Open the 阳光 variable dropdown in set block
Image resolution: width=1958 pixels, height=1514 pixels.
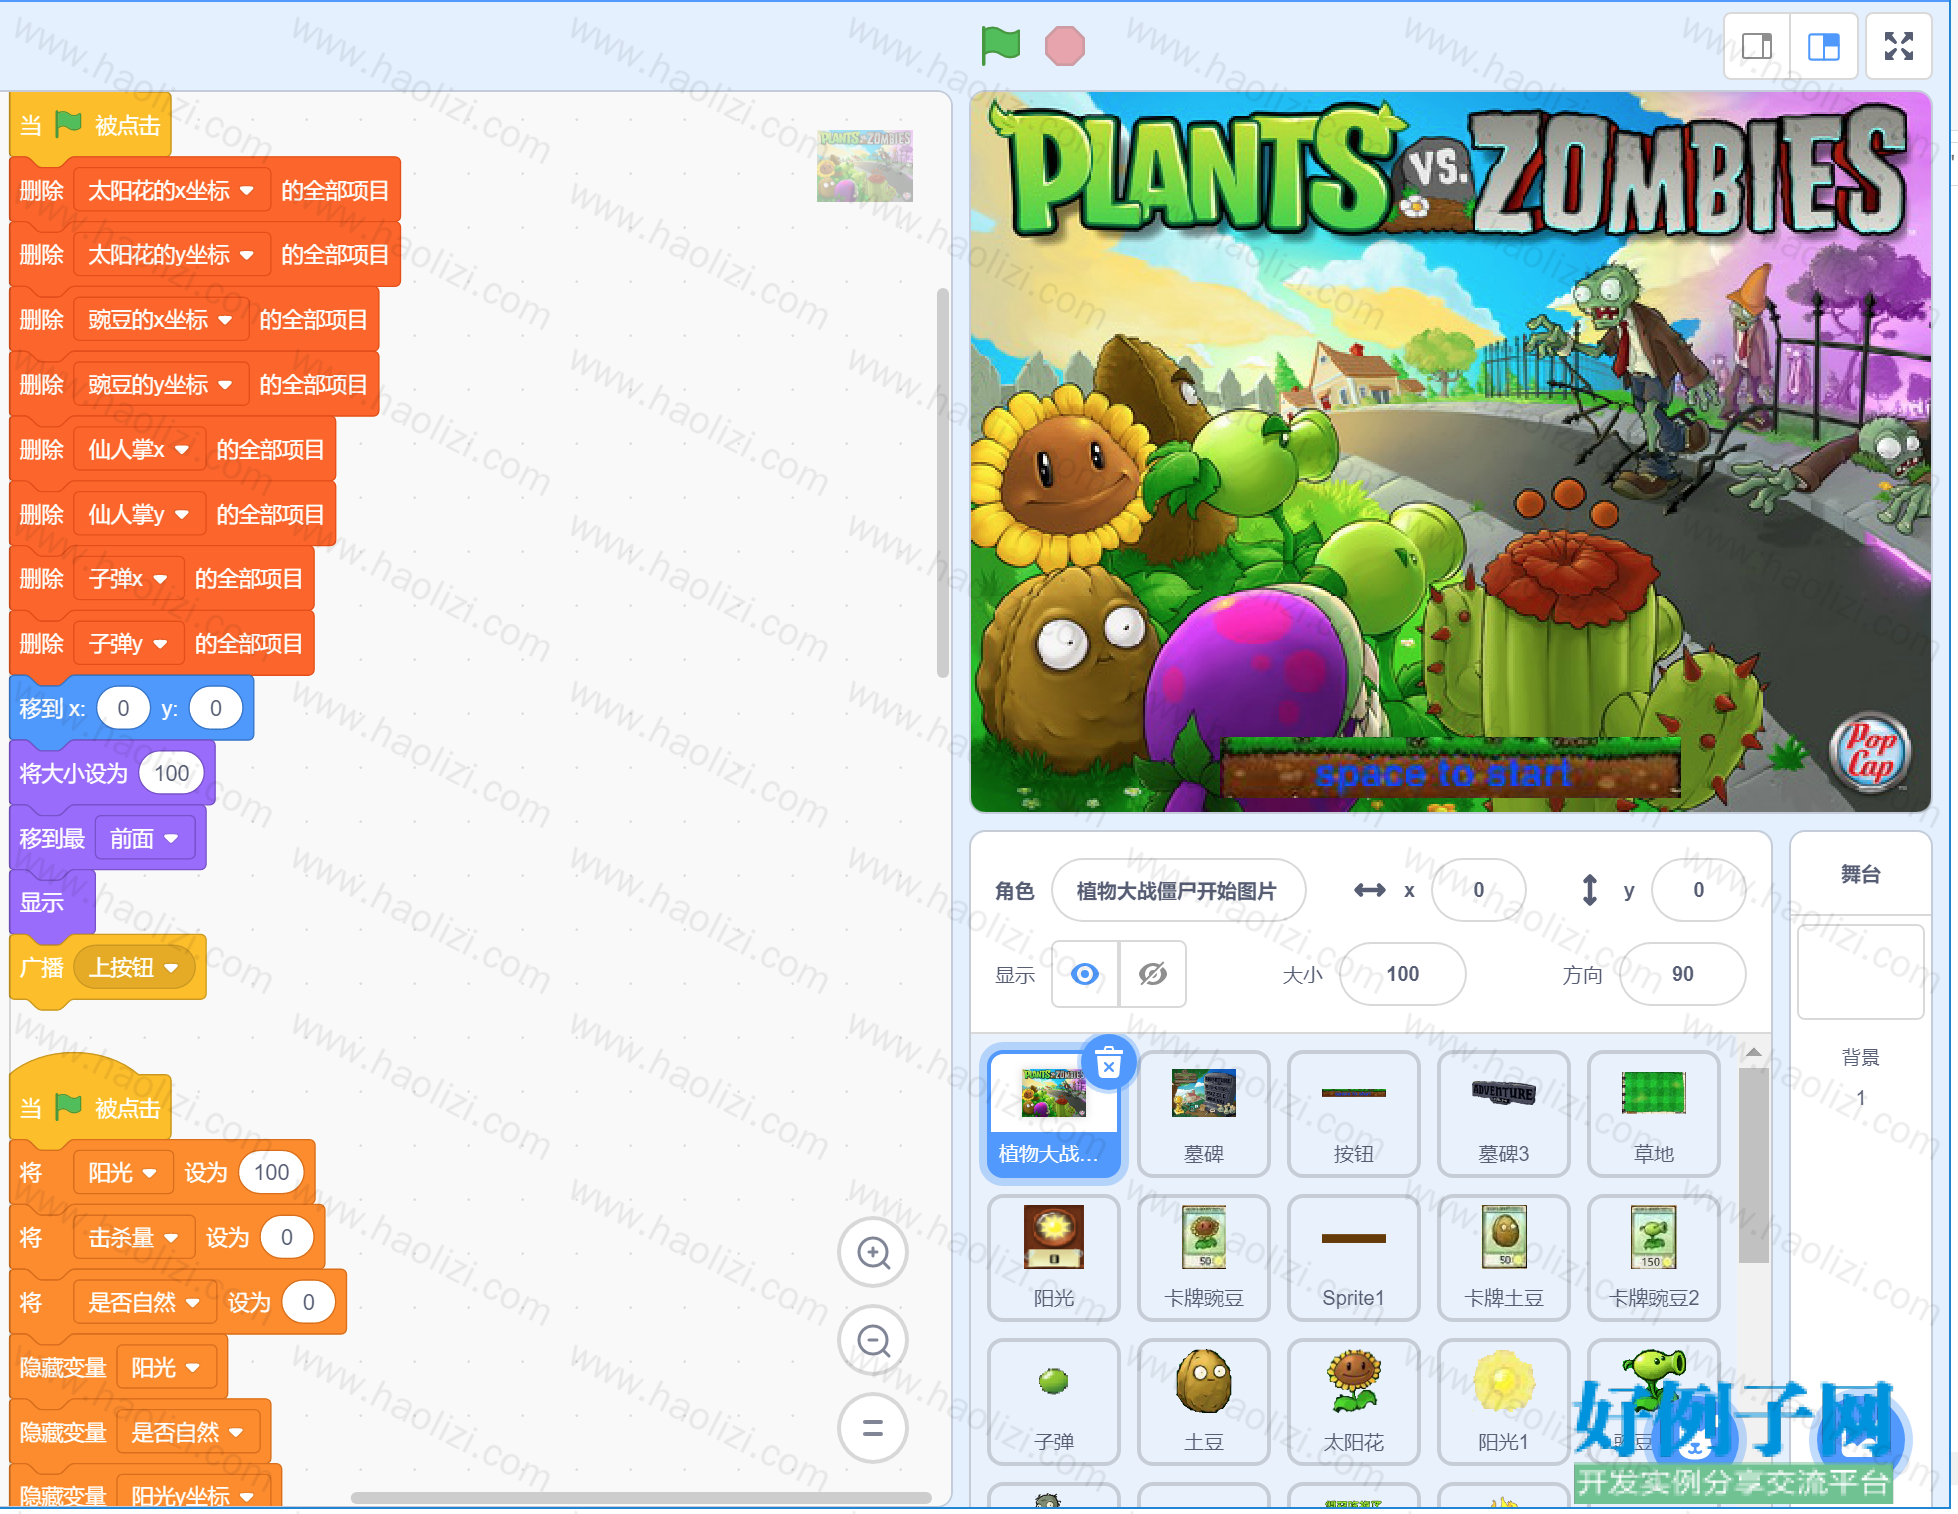click(123, 1173)
